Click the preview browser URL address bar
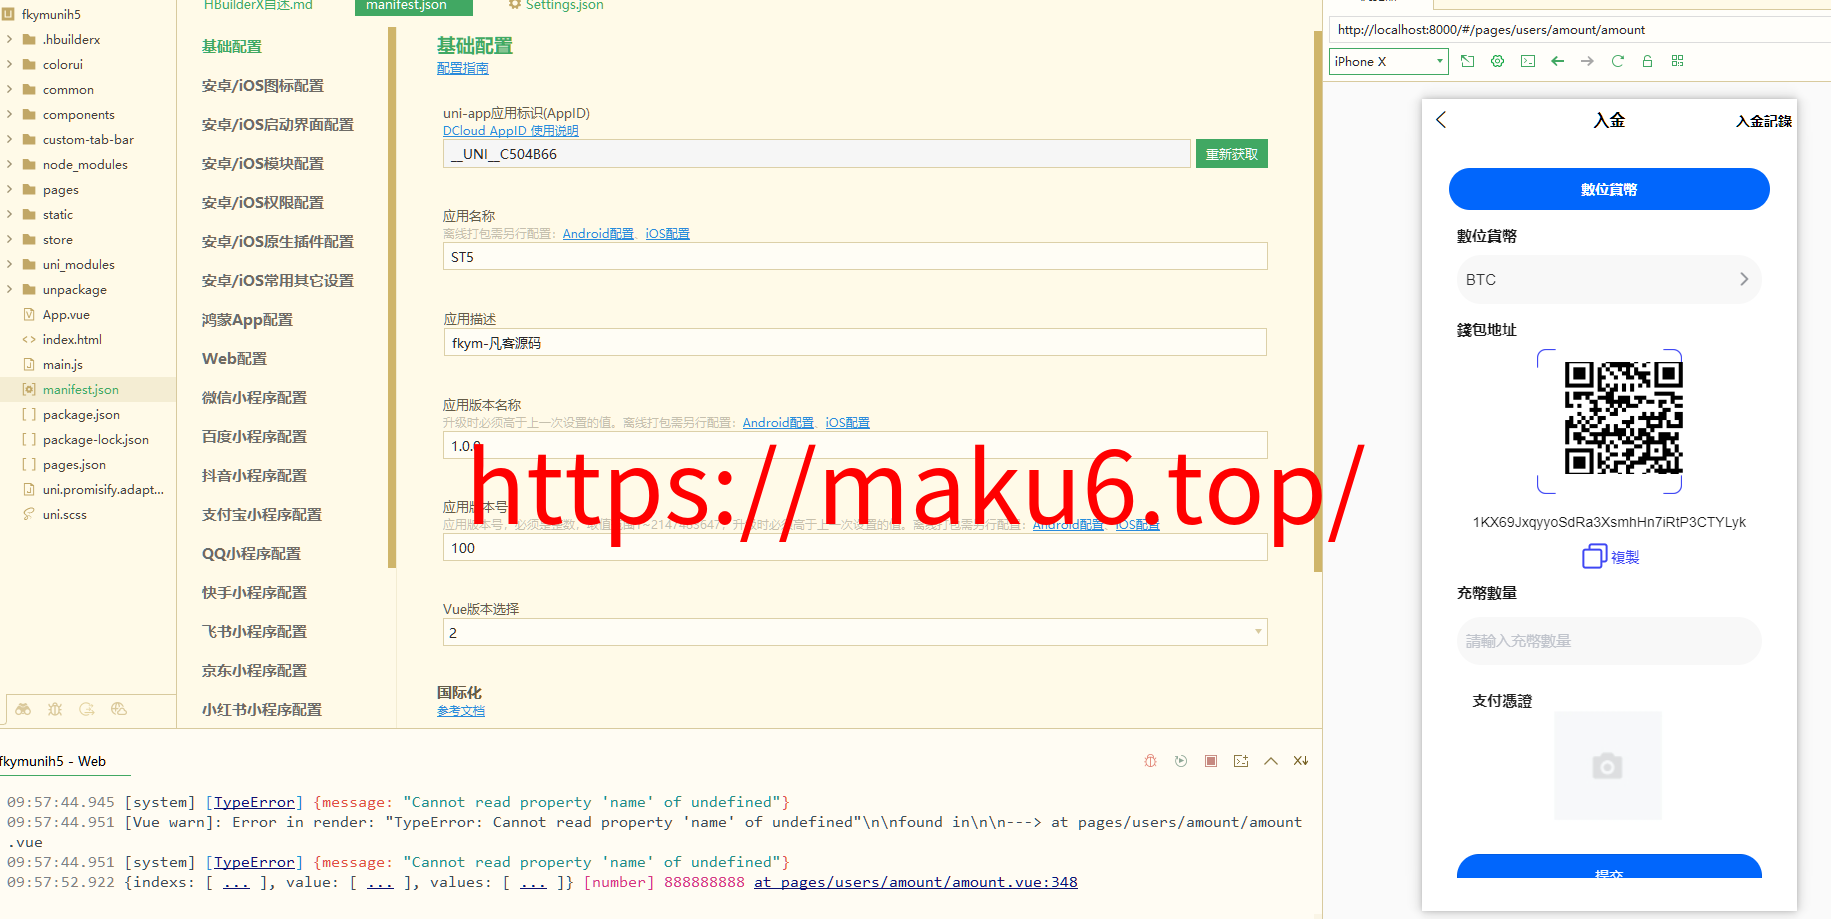Screen dimensions: 1831x919 (1580, 30)
